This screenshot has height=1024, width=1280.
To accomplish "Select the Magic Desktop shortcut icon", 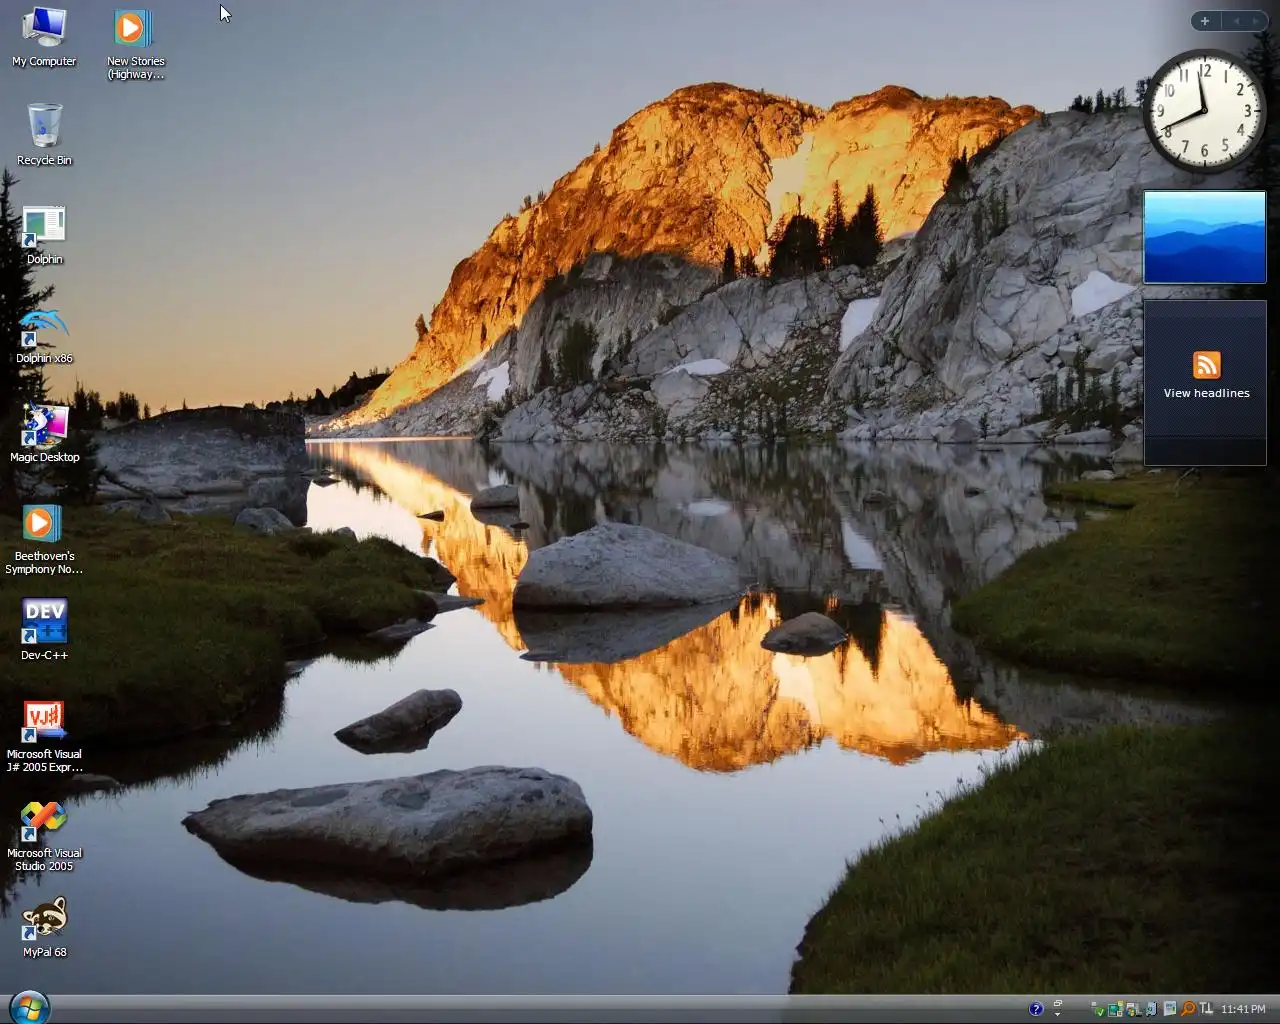I will coord(44,433).
